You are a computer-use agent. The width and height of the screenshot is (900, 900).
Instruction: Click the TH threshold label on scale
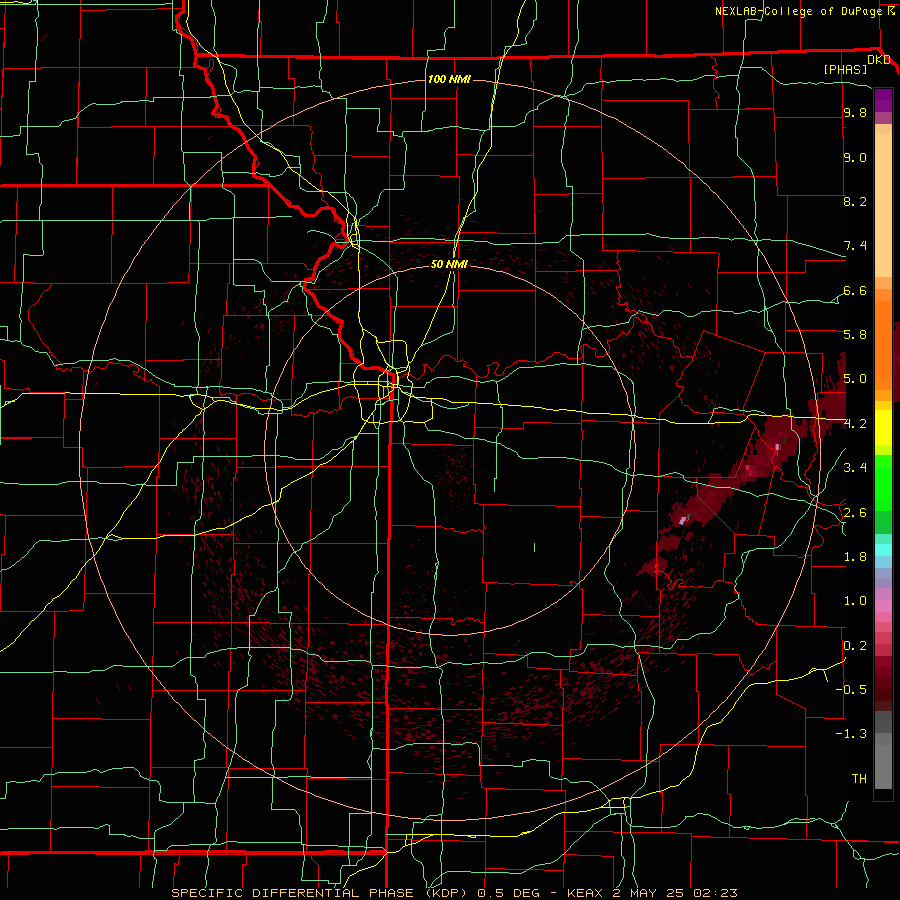coord(859,779)
